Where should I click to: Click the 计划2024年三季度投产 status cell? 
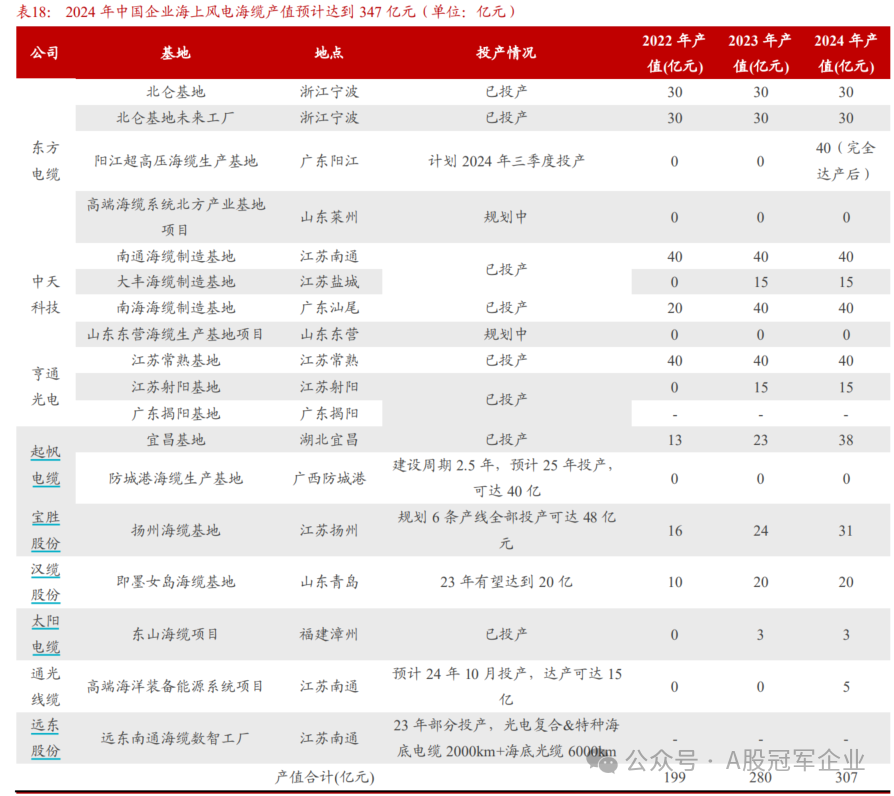(x=506, y=161)
